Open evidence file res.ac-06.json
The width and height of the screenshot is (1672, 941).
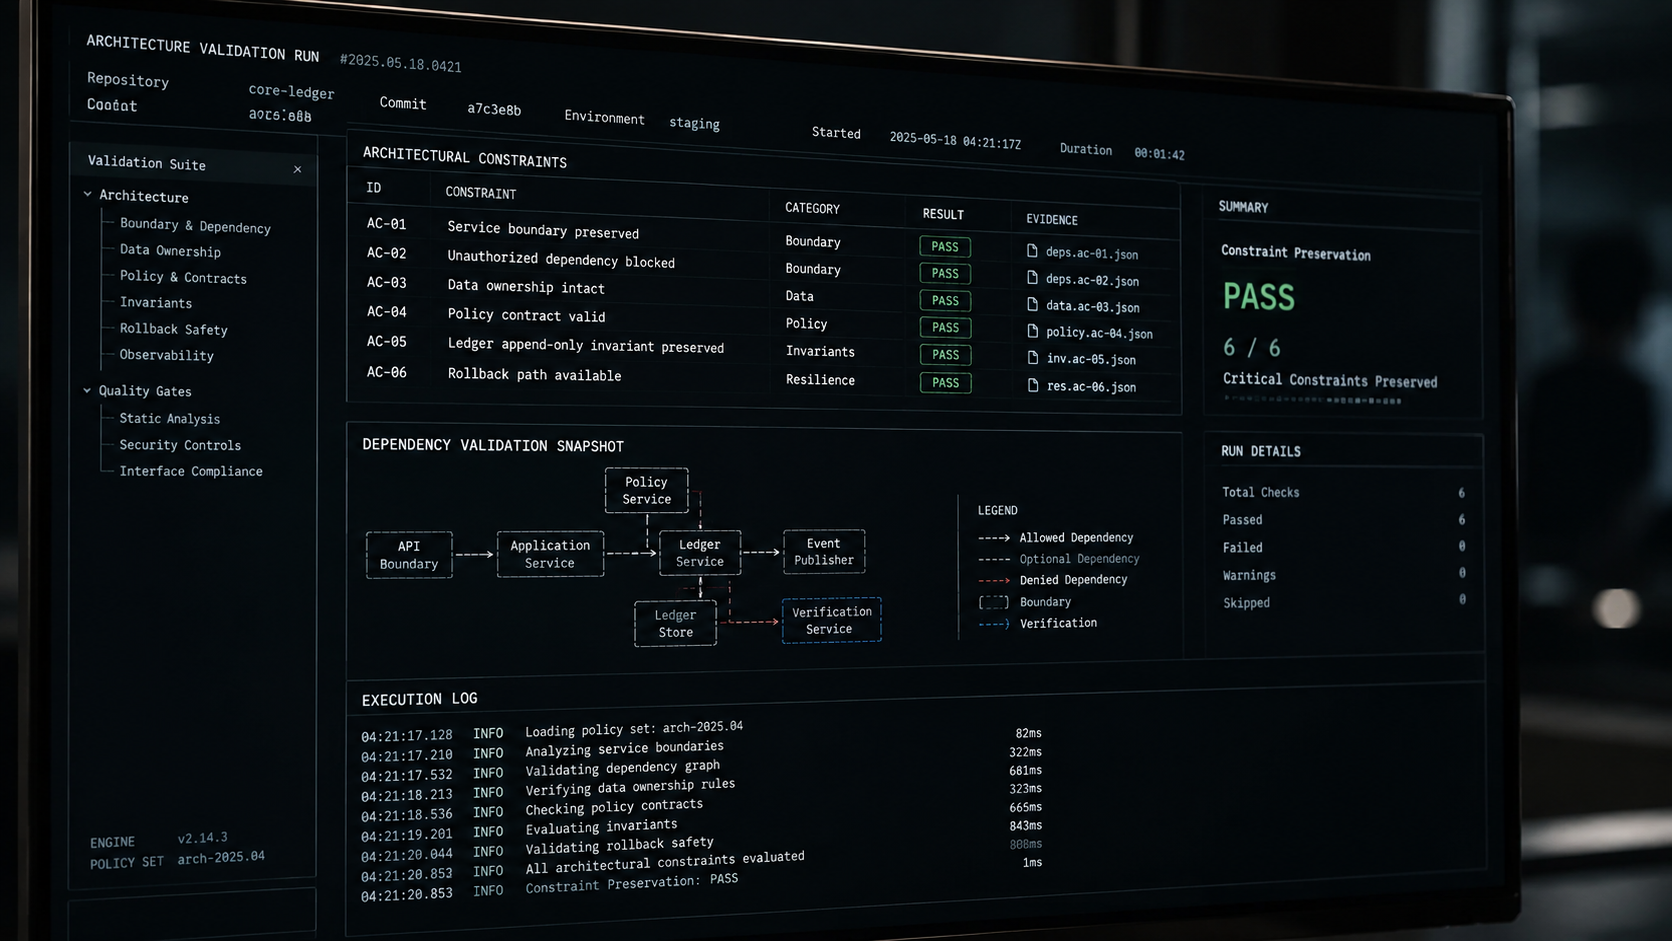(1091, 386)
